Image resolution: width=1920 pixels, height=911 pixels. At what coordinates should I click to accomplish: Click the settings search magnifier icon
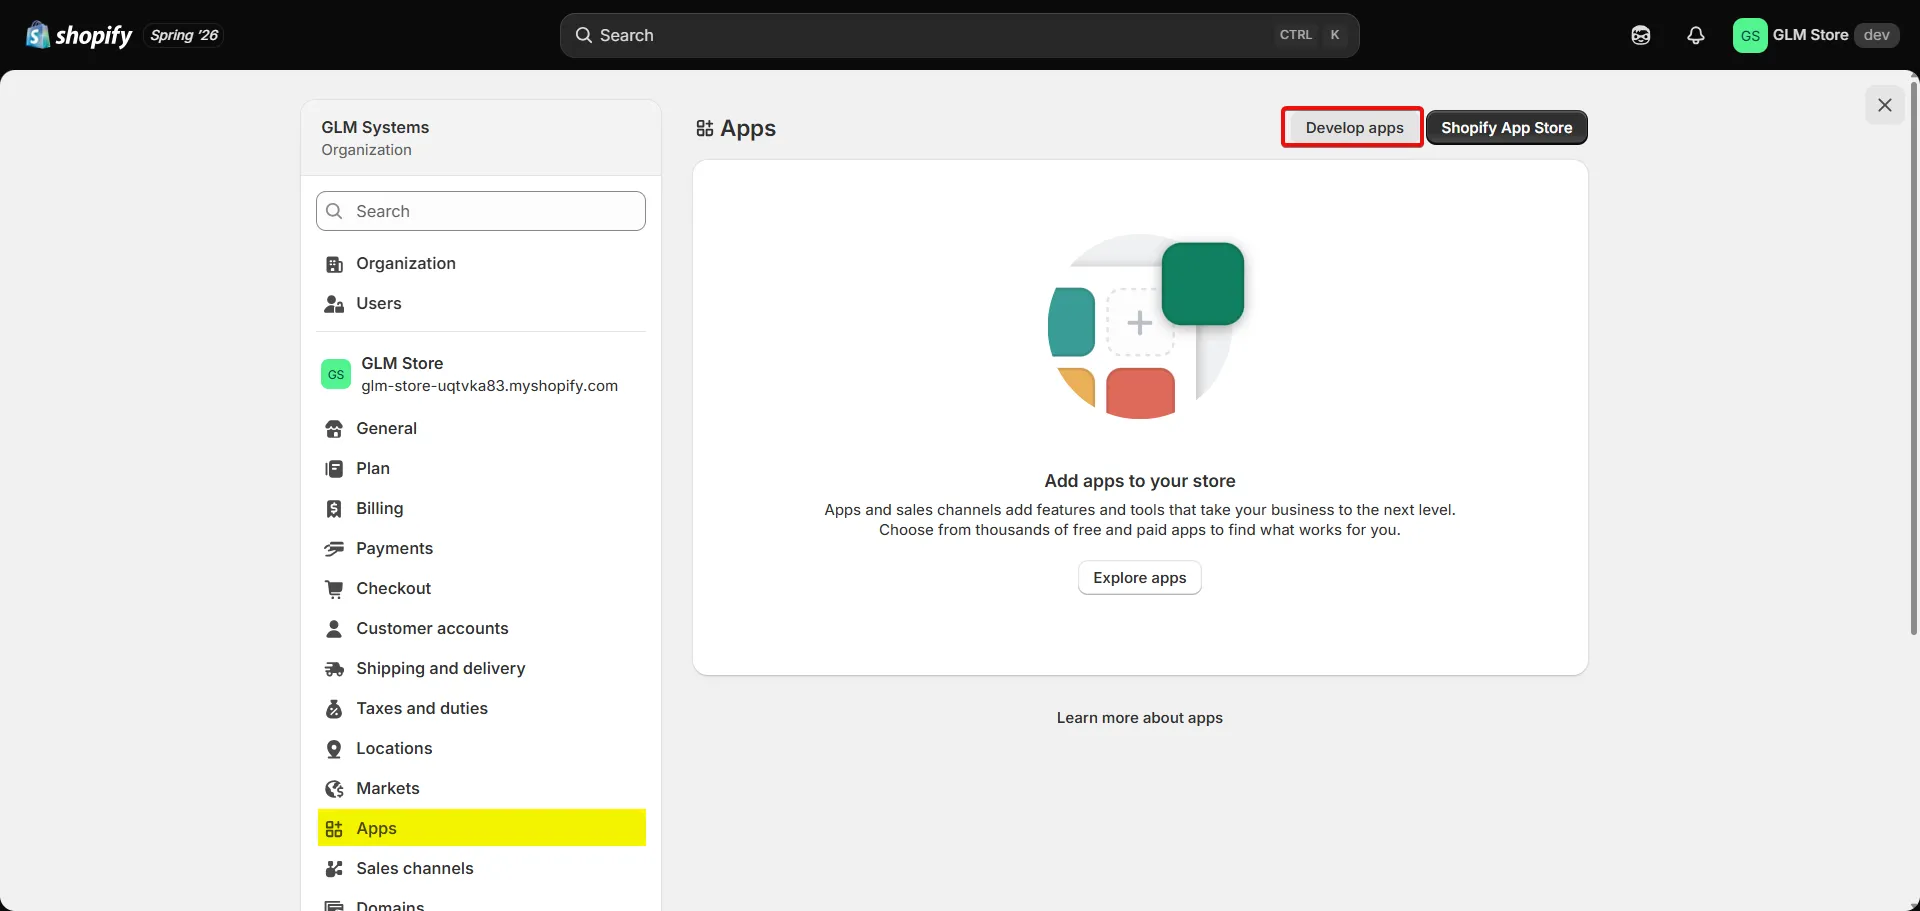point(335,211)
